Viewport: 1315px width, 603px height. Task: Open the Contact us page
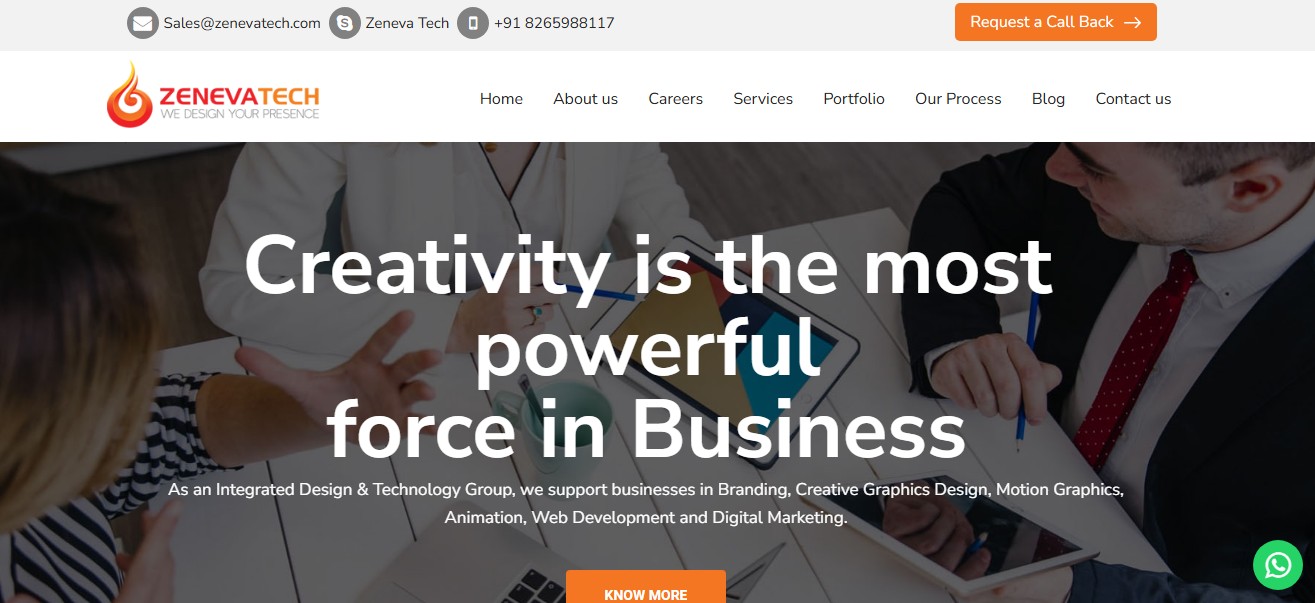click(1133, 98)
